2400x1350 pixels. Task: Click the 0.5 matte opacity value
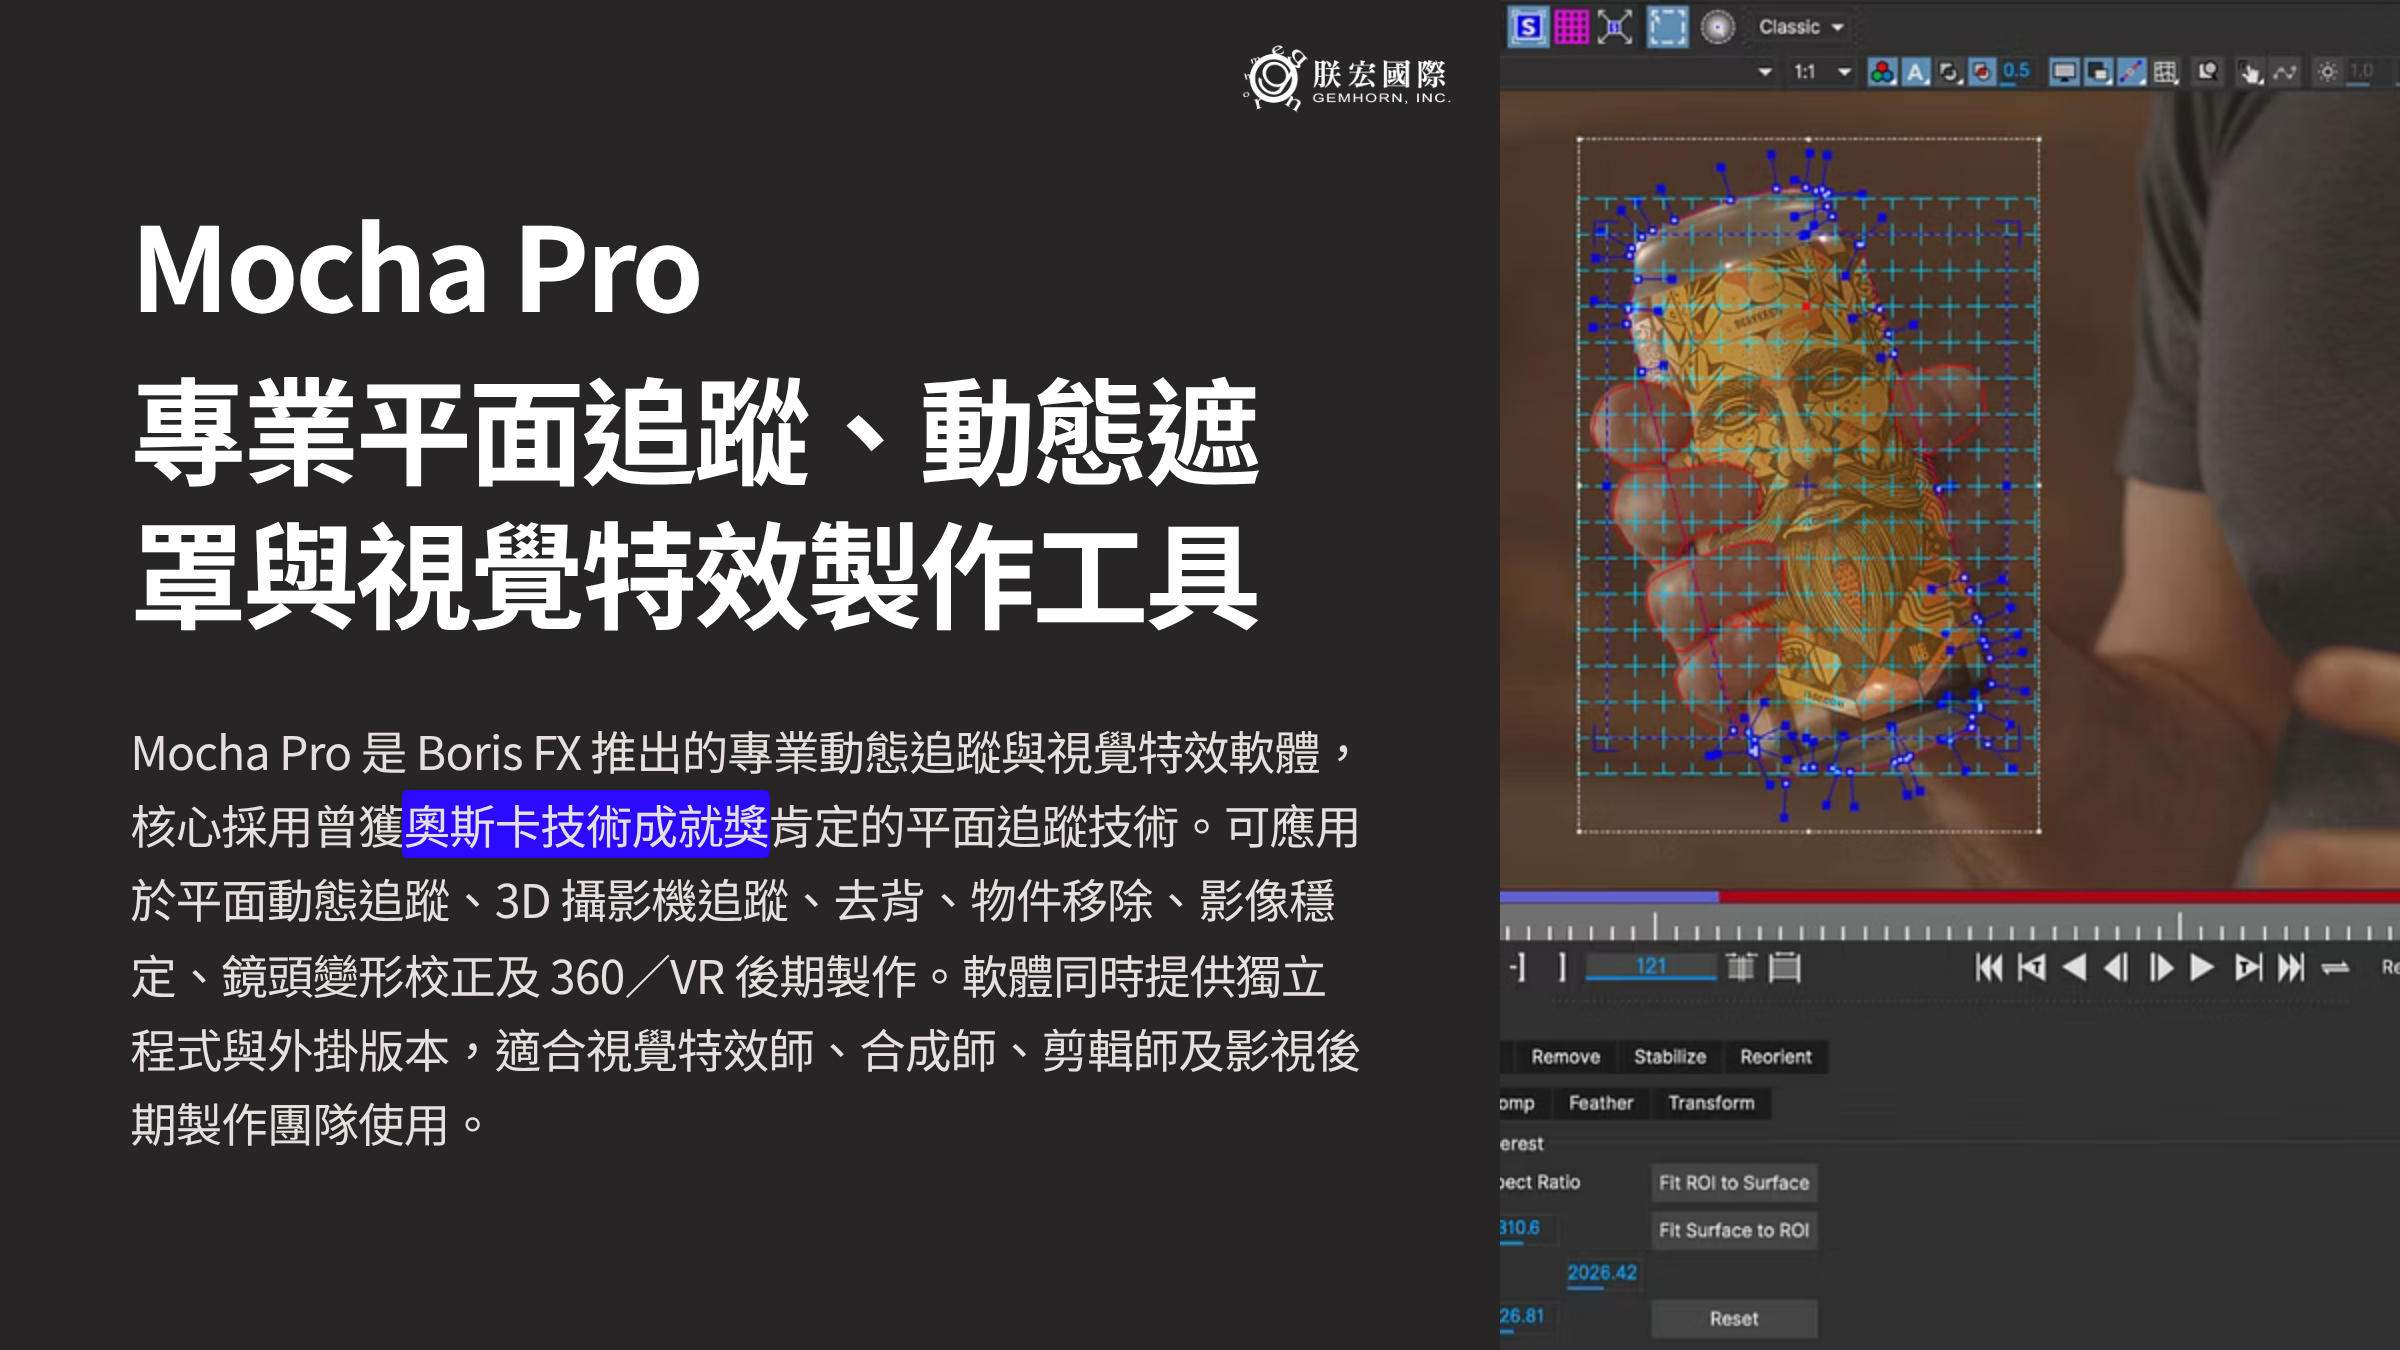(2017, 71)
